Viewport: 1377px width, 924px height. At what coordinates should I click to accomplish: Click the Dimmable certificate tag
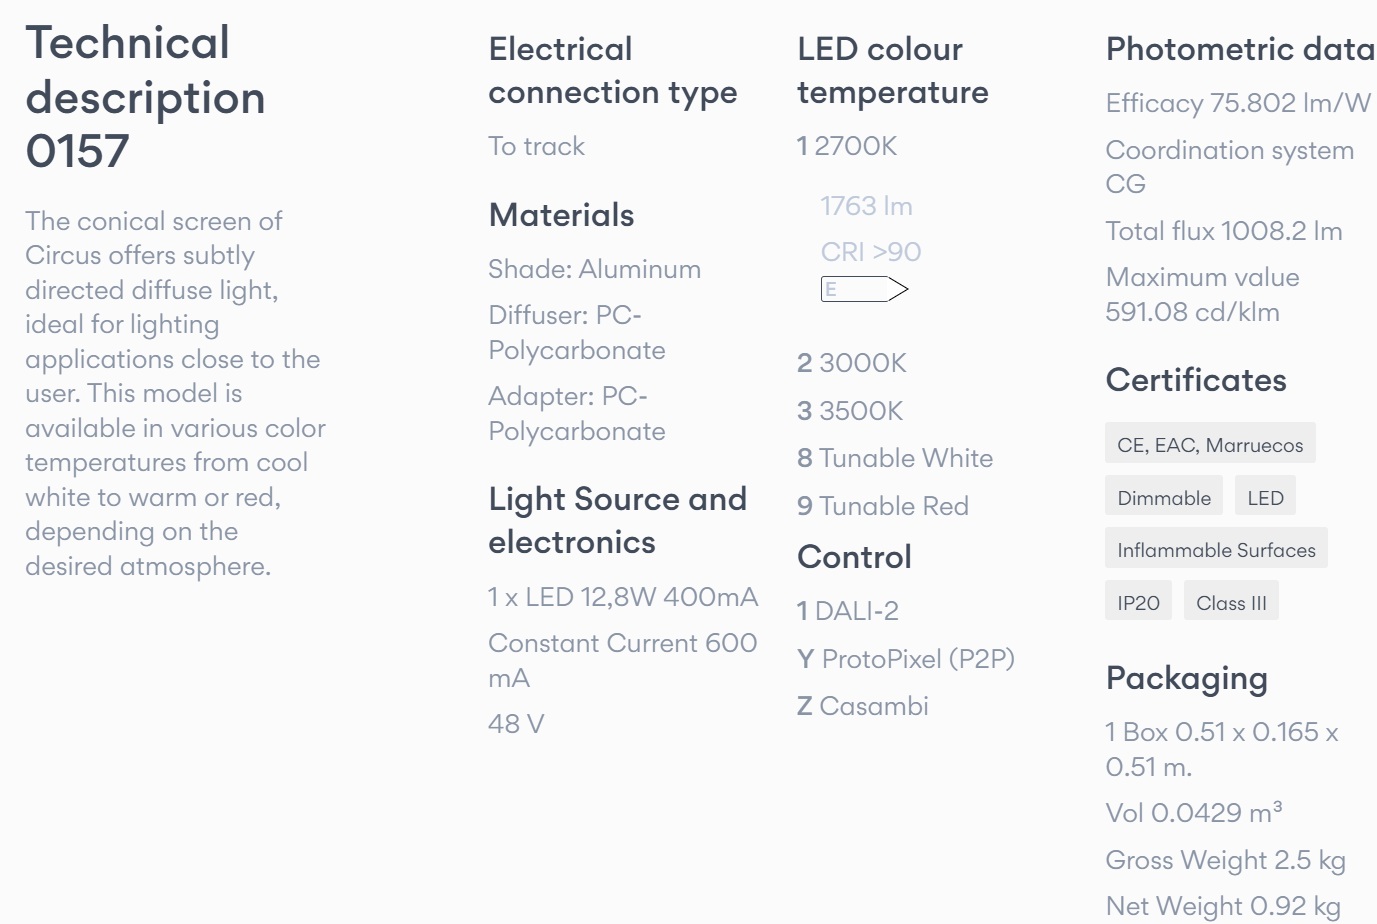pyautogui.click(x=1164, y=498)
